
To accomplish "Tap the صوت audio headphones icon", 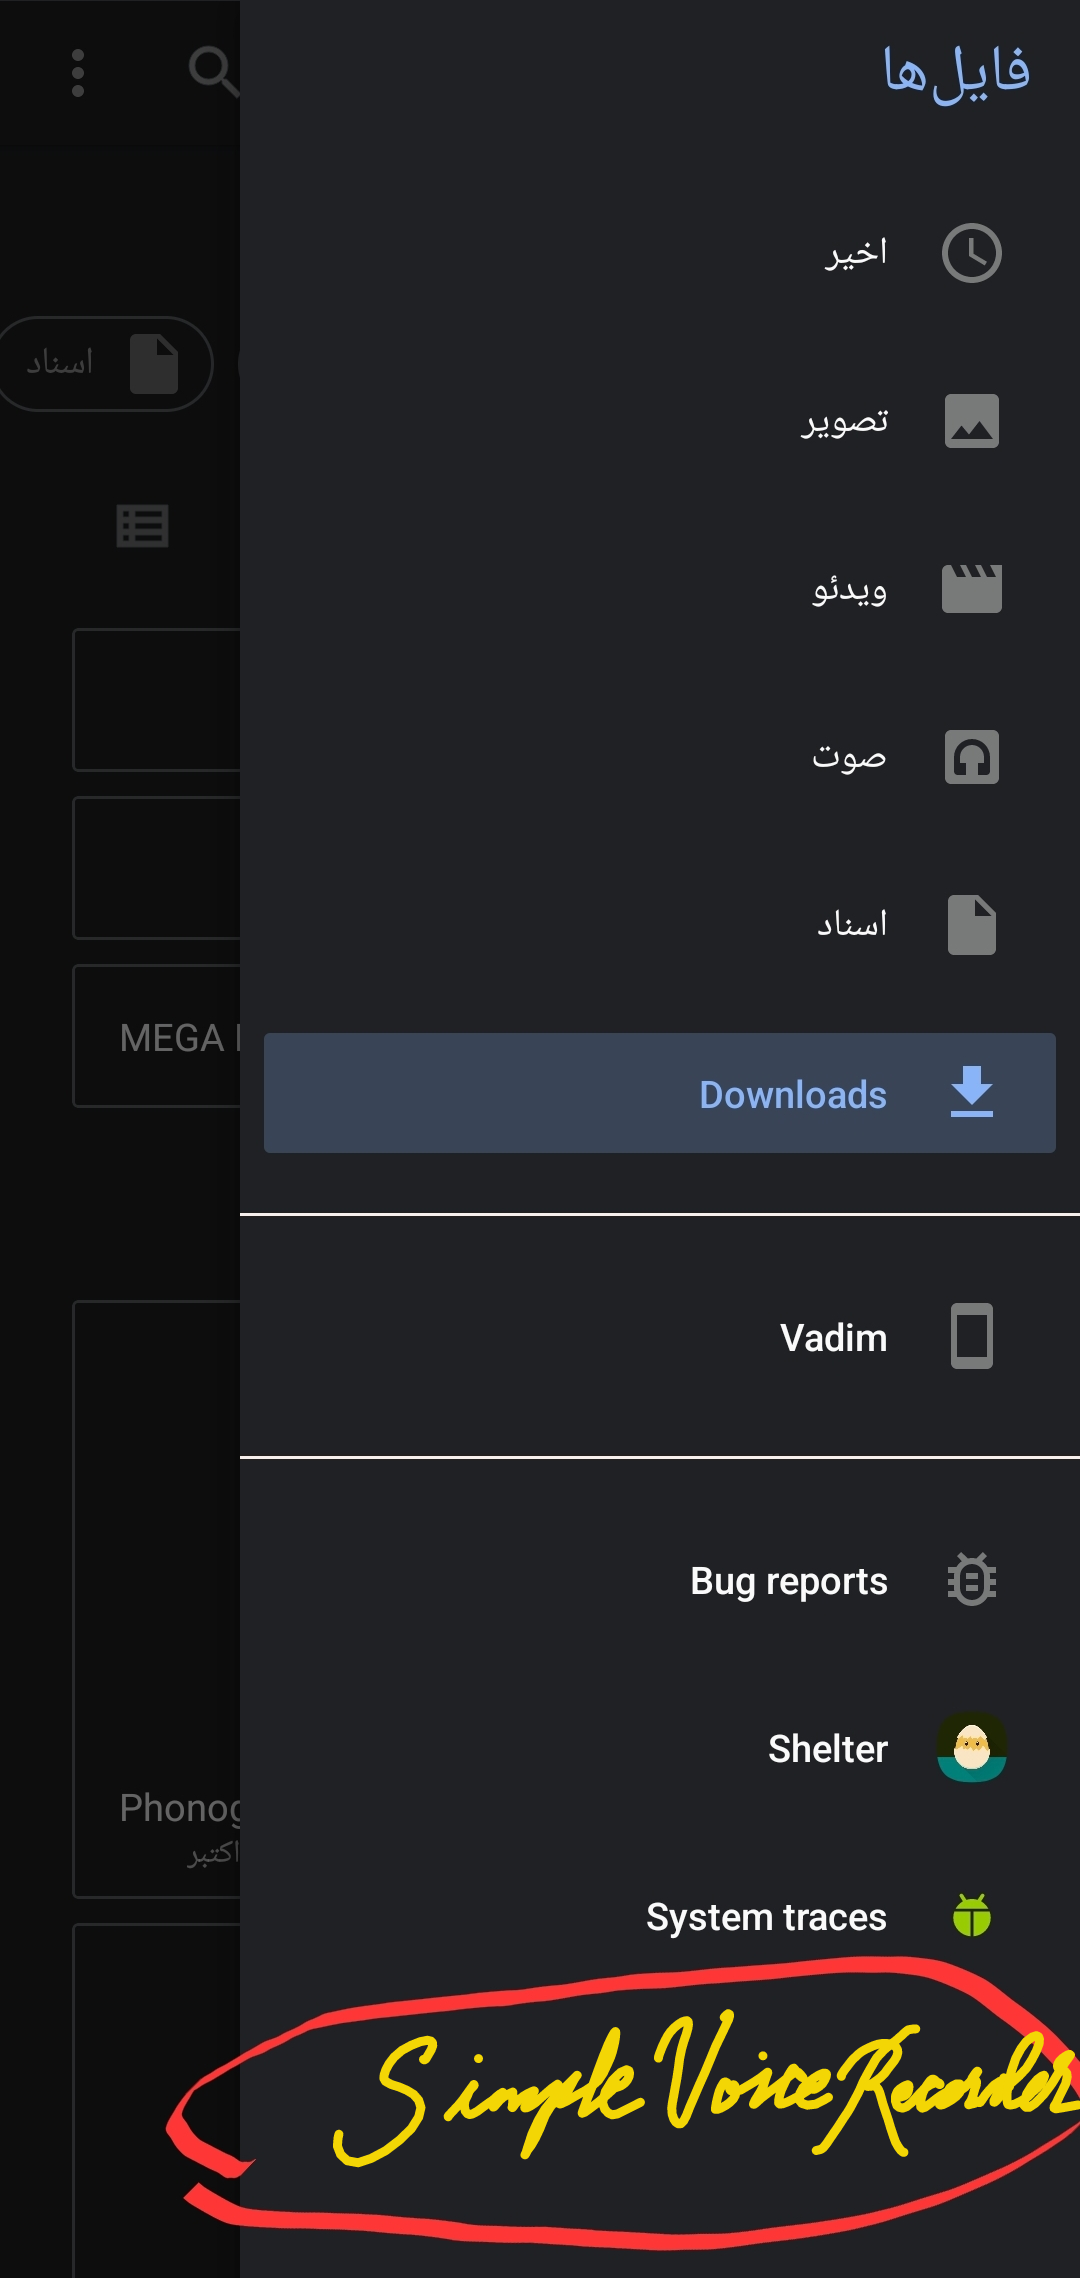I will point(973,757).
